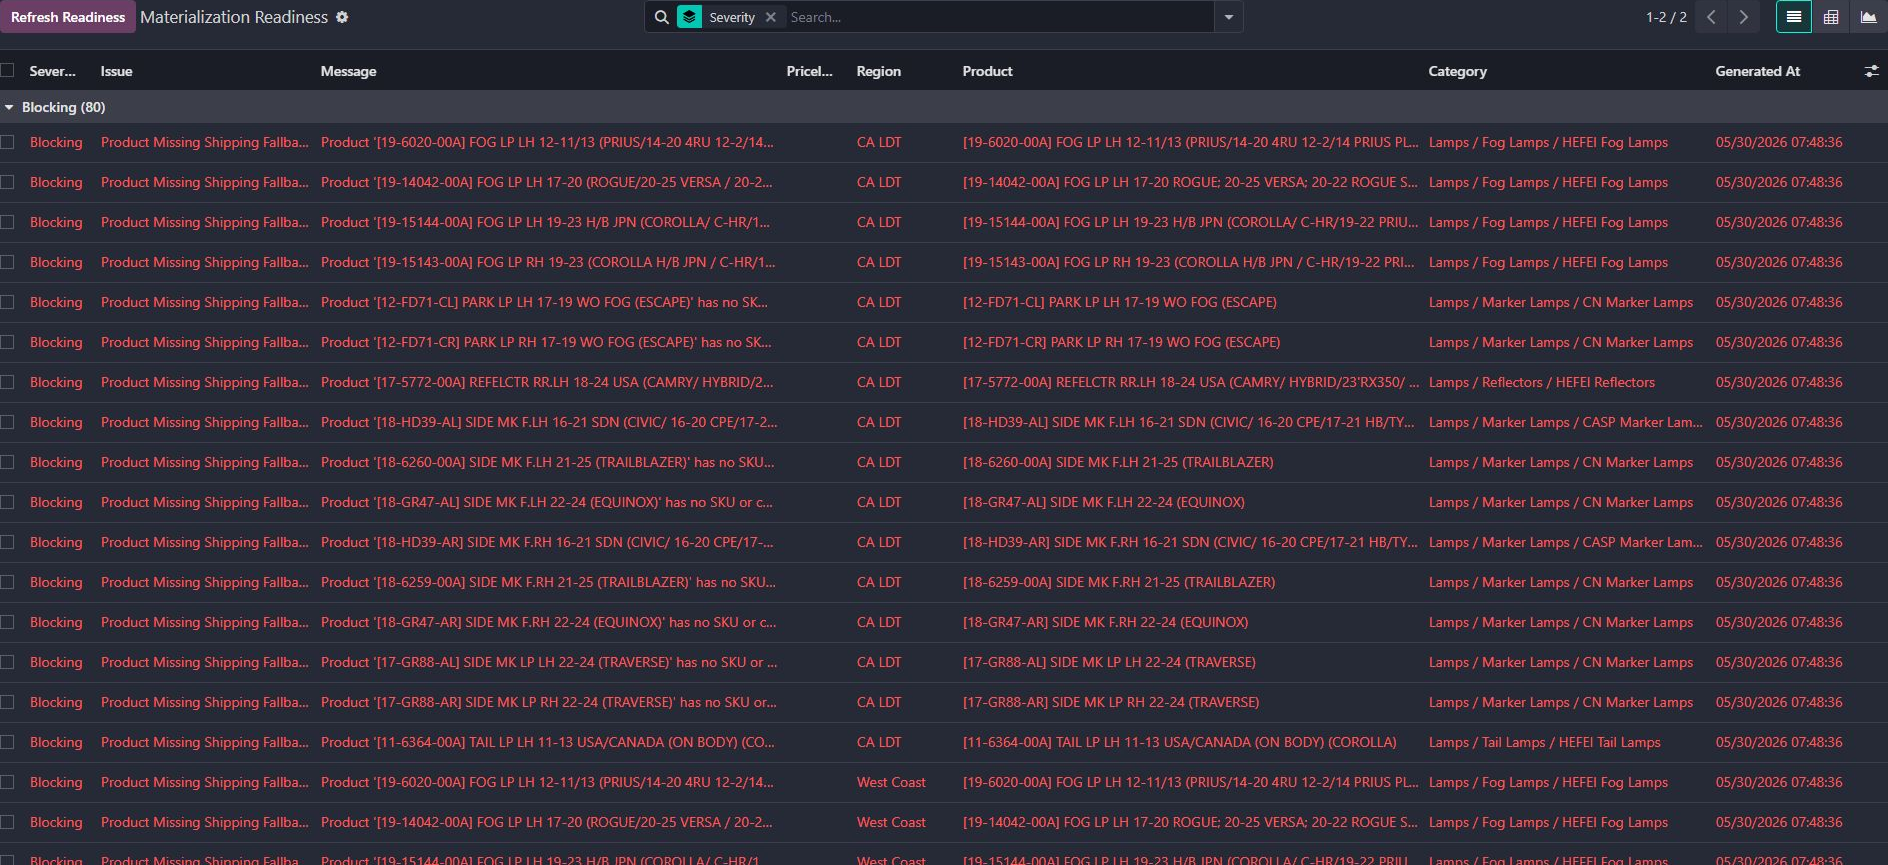Screen dimensions: 1888x865
Task: Sort by the Region column header
Action: pos(879,71)
